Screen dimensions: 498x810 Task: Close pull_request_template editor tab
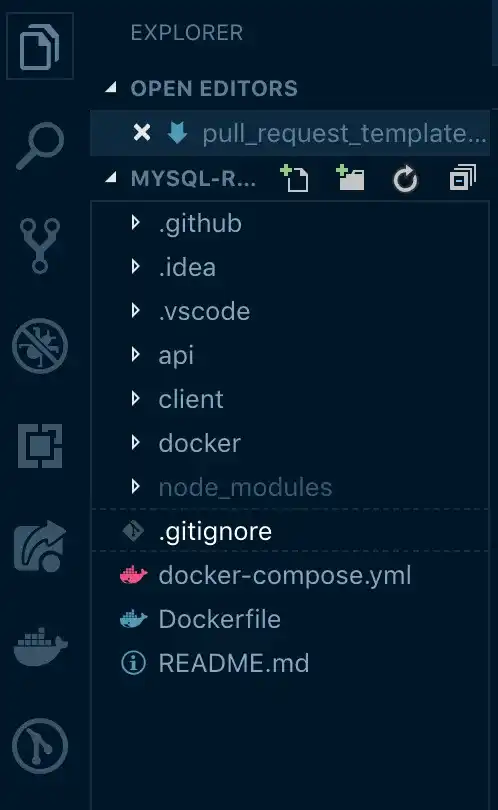pyautogui.click(x=142, y=133)
